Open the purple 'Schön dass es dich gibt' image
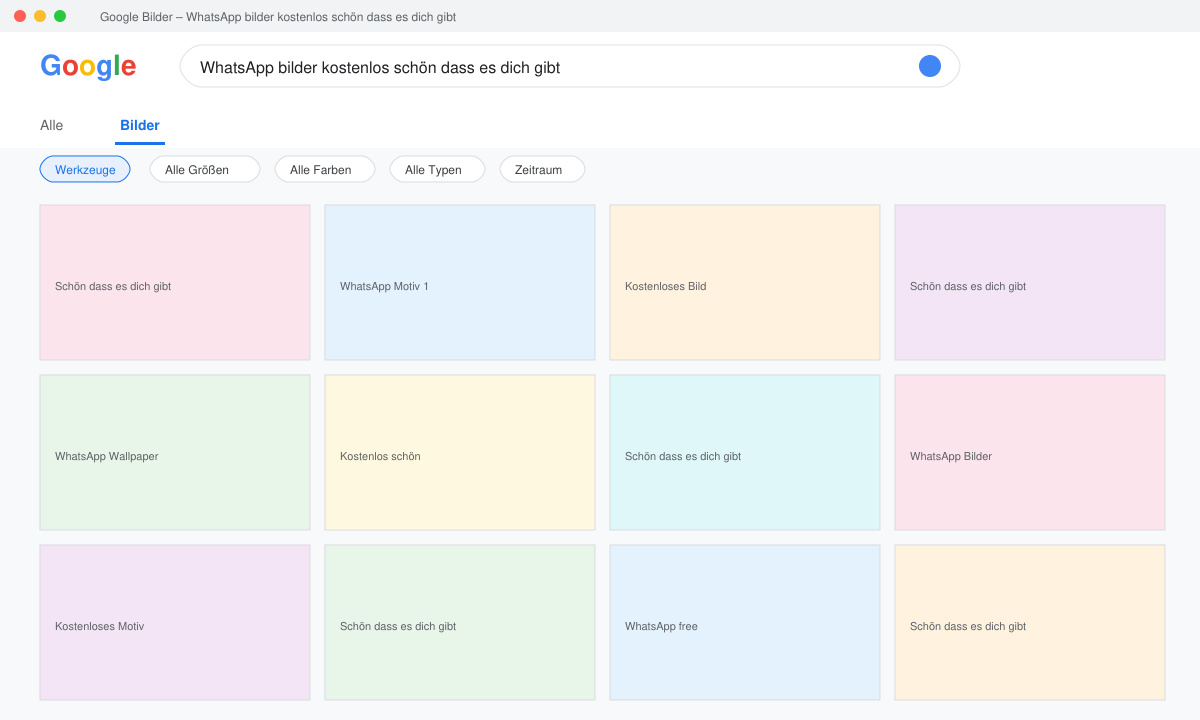The width and height of the screenshot is (1200, 720). coord(1030,282)
